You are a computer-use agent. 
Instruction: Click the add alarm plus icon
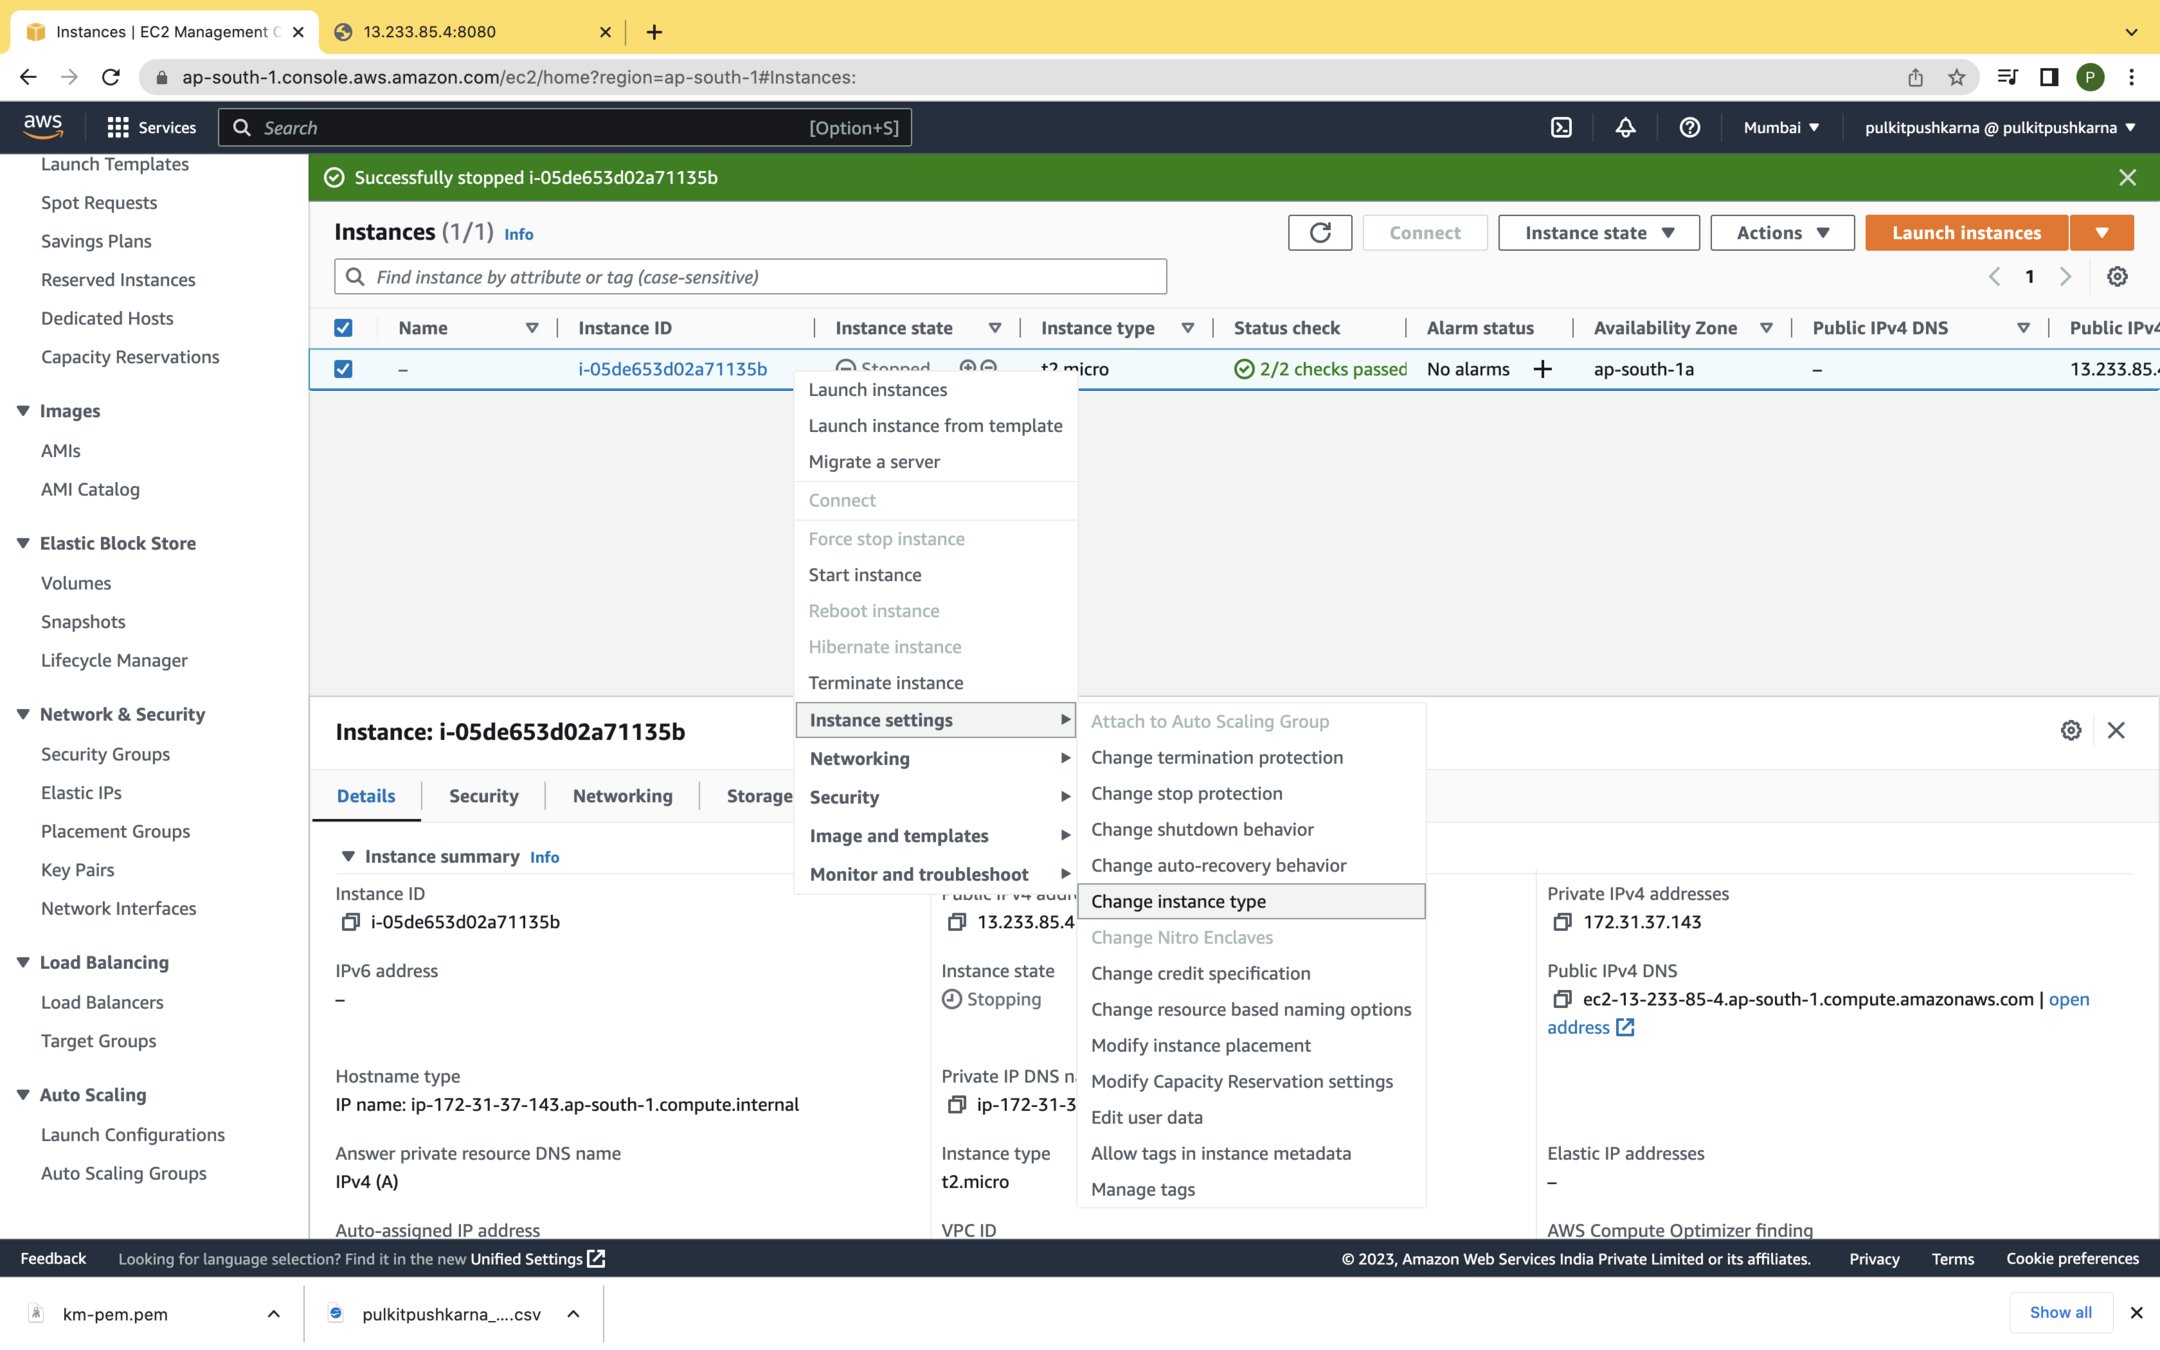[x=1542, y=369]
